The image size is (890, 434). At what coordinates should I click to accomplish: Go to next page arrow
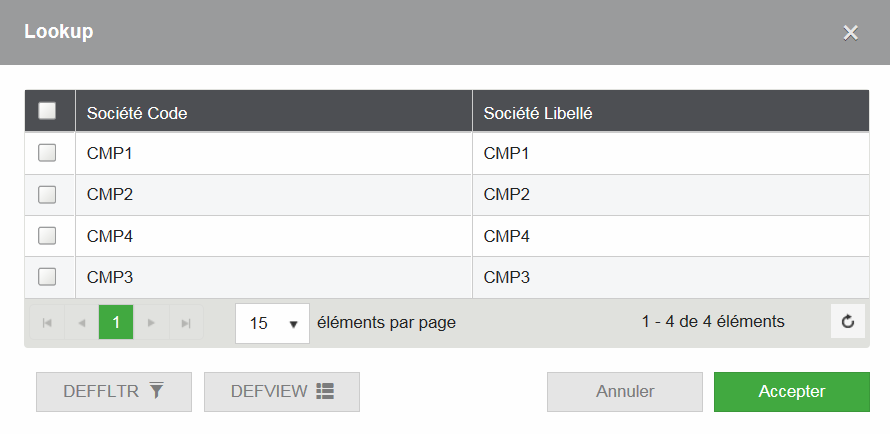tap(151, 323)
